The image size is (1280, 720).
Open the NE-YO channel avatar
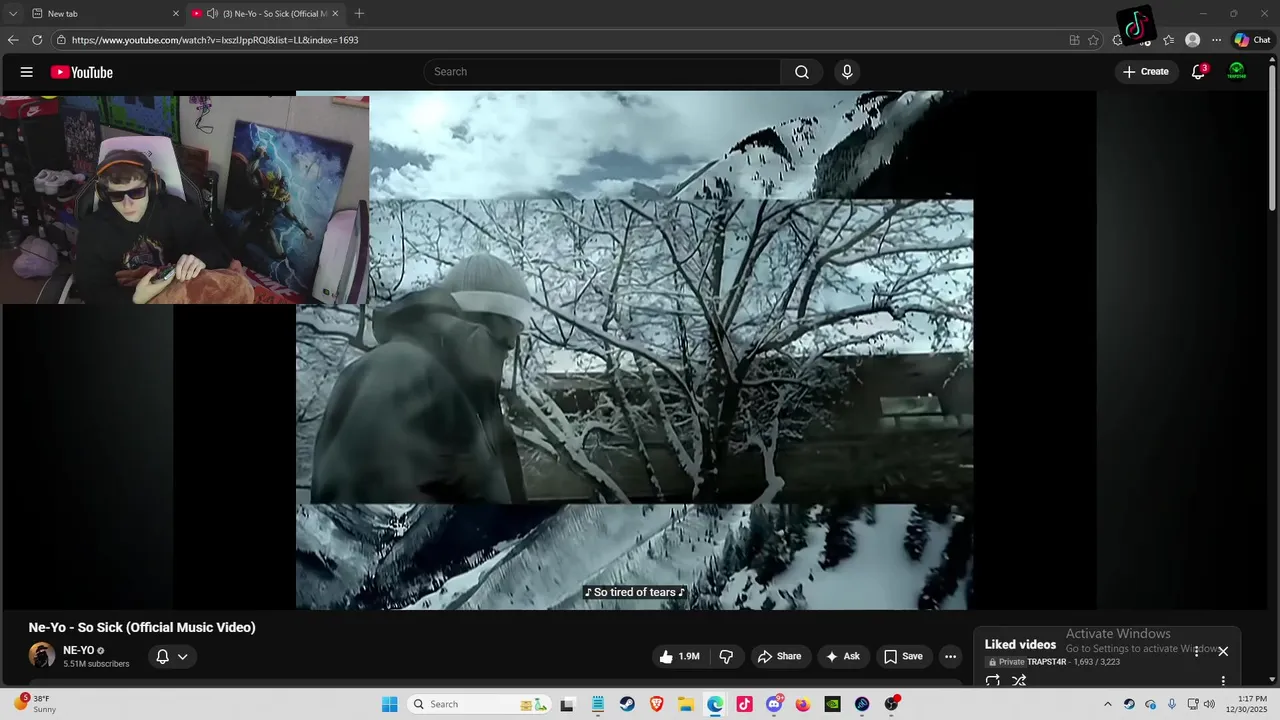[x=42, y=656]
